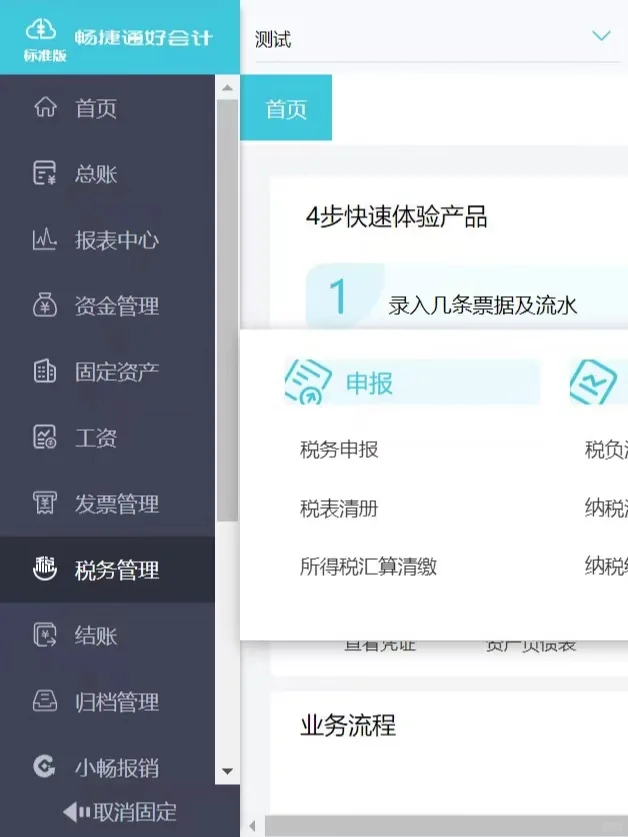Click the 首页 house icon in the sidebar

(45, 107)
